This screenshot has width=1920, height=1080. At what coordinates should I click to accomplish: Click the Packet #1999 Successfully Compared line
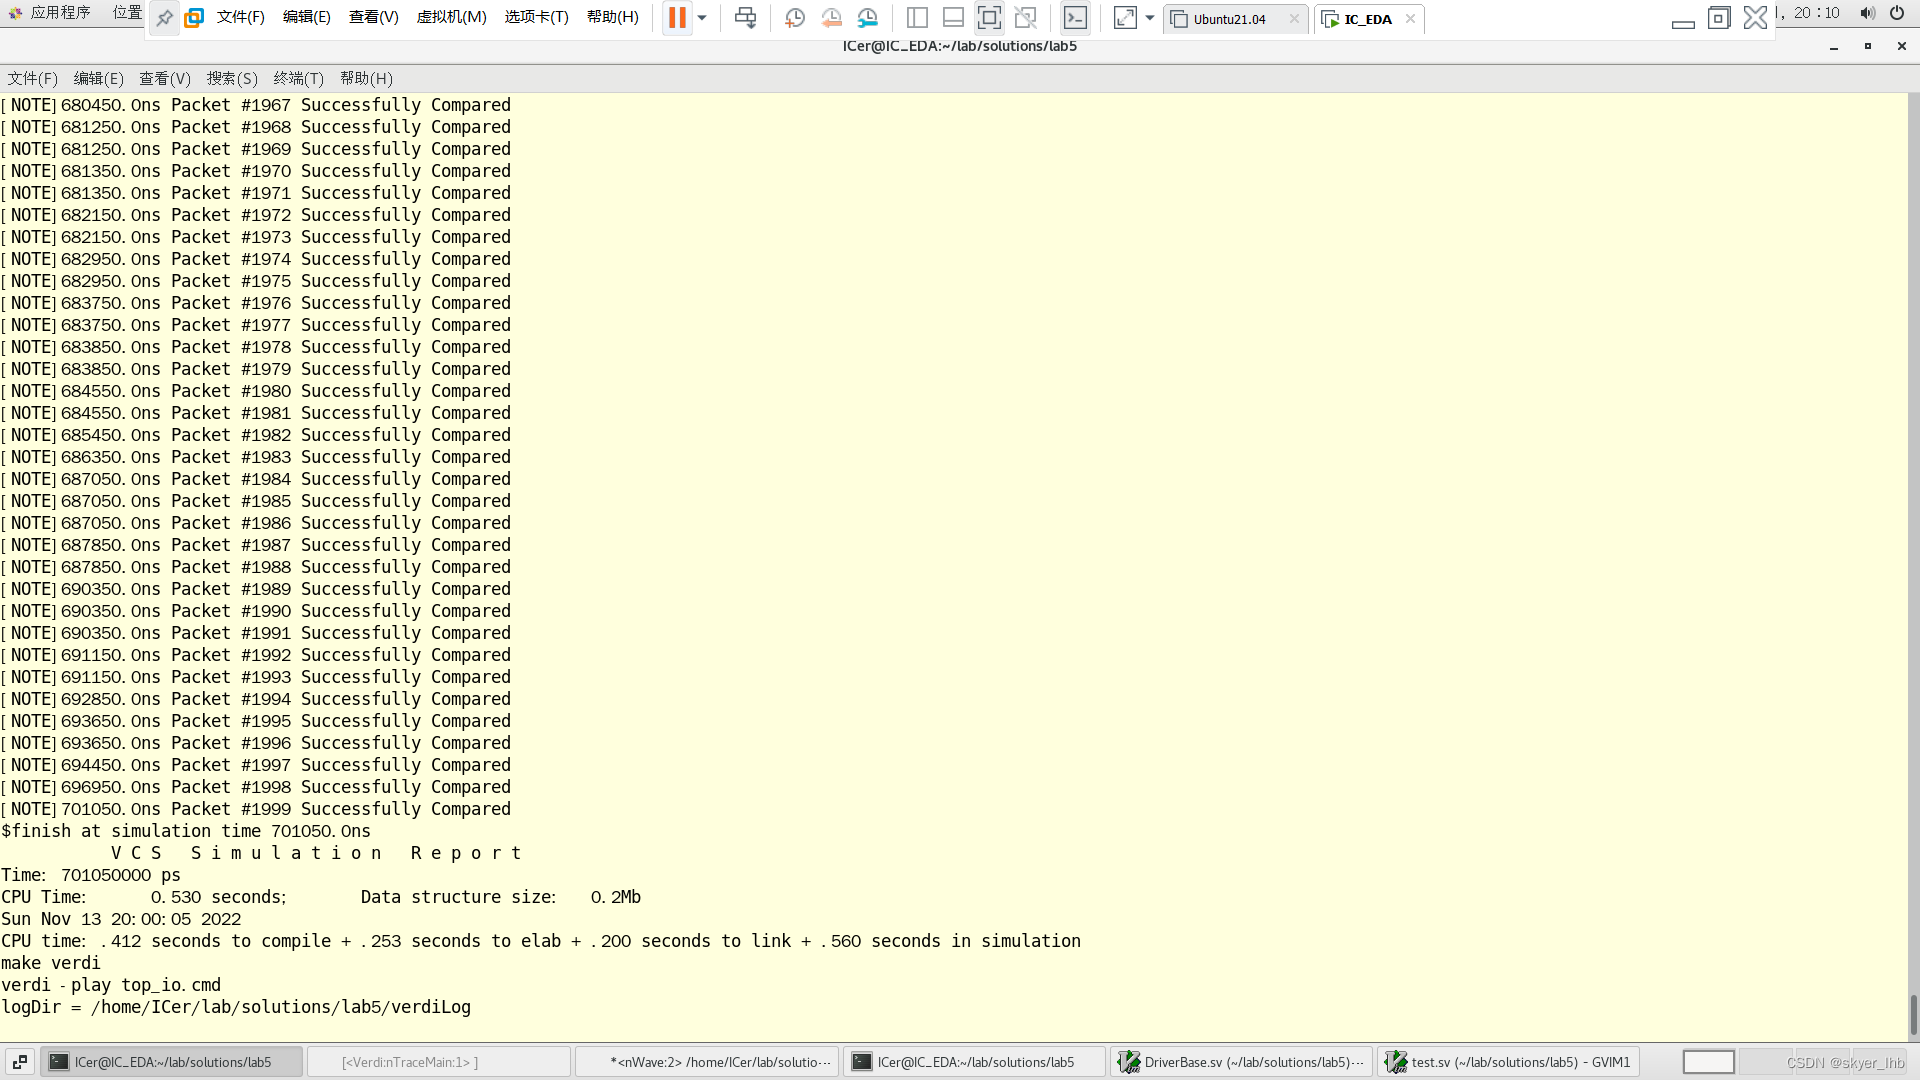click(256, 809)
